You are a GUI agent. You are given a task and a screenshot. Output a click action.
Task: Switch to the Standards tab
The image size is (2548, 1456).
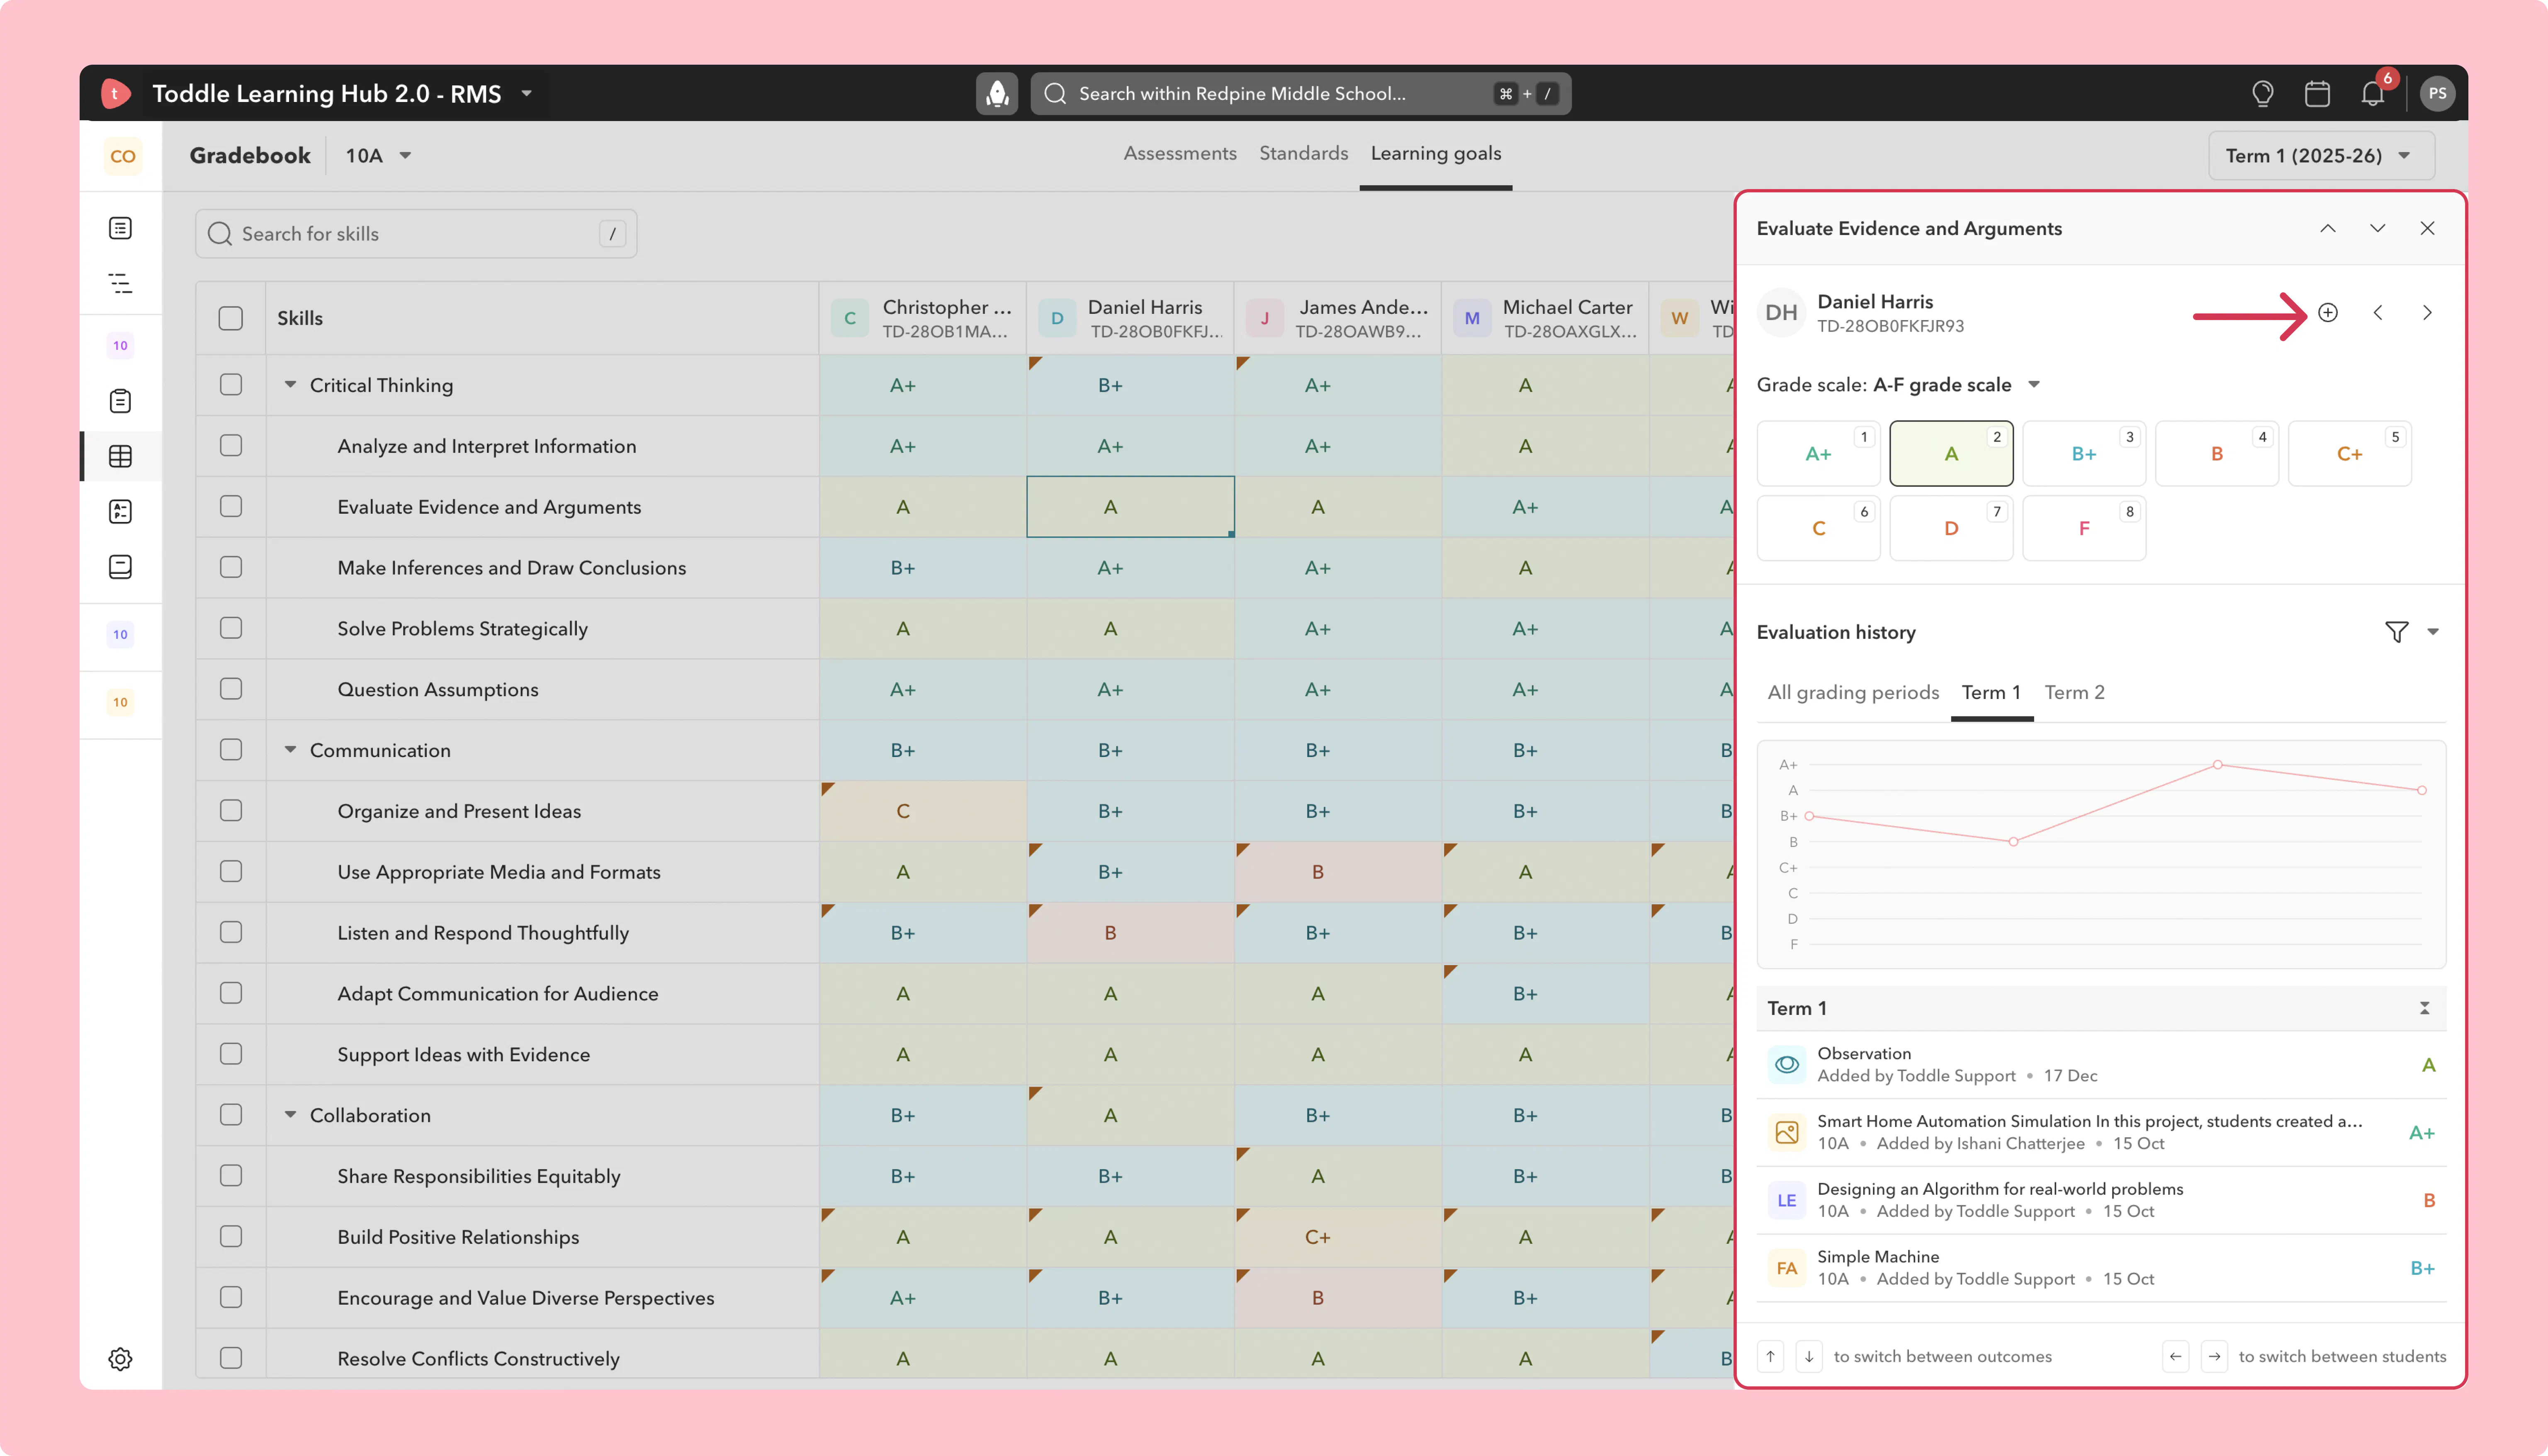[1303, 153]
